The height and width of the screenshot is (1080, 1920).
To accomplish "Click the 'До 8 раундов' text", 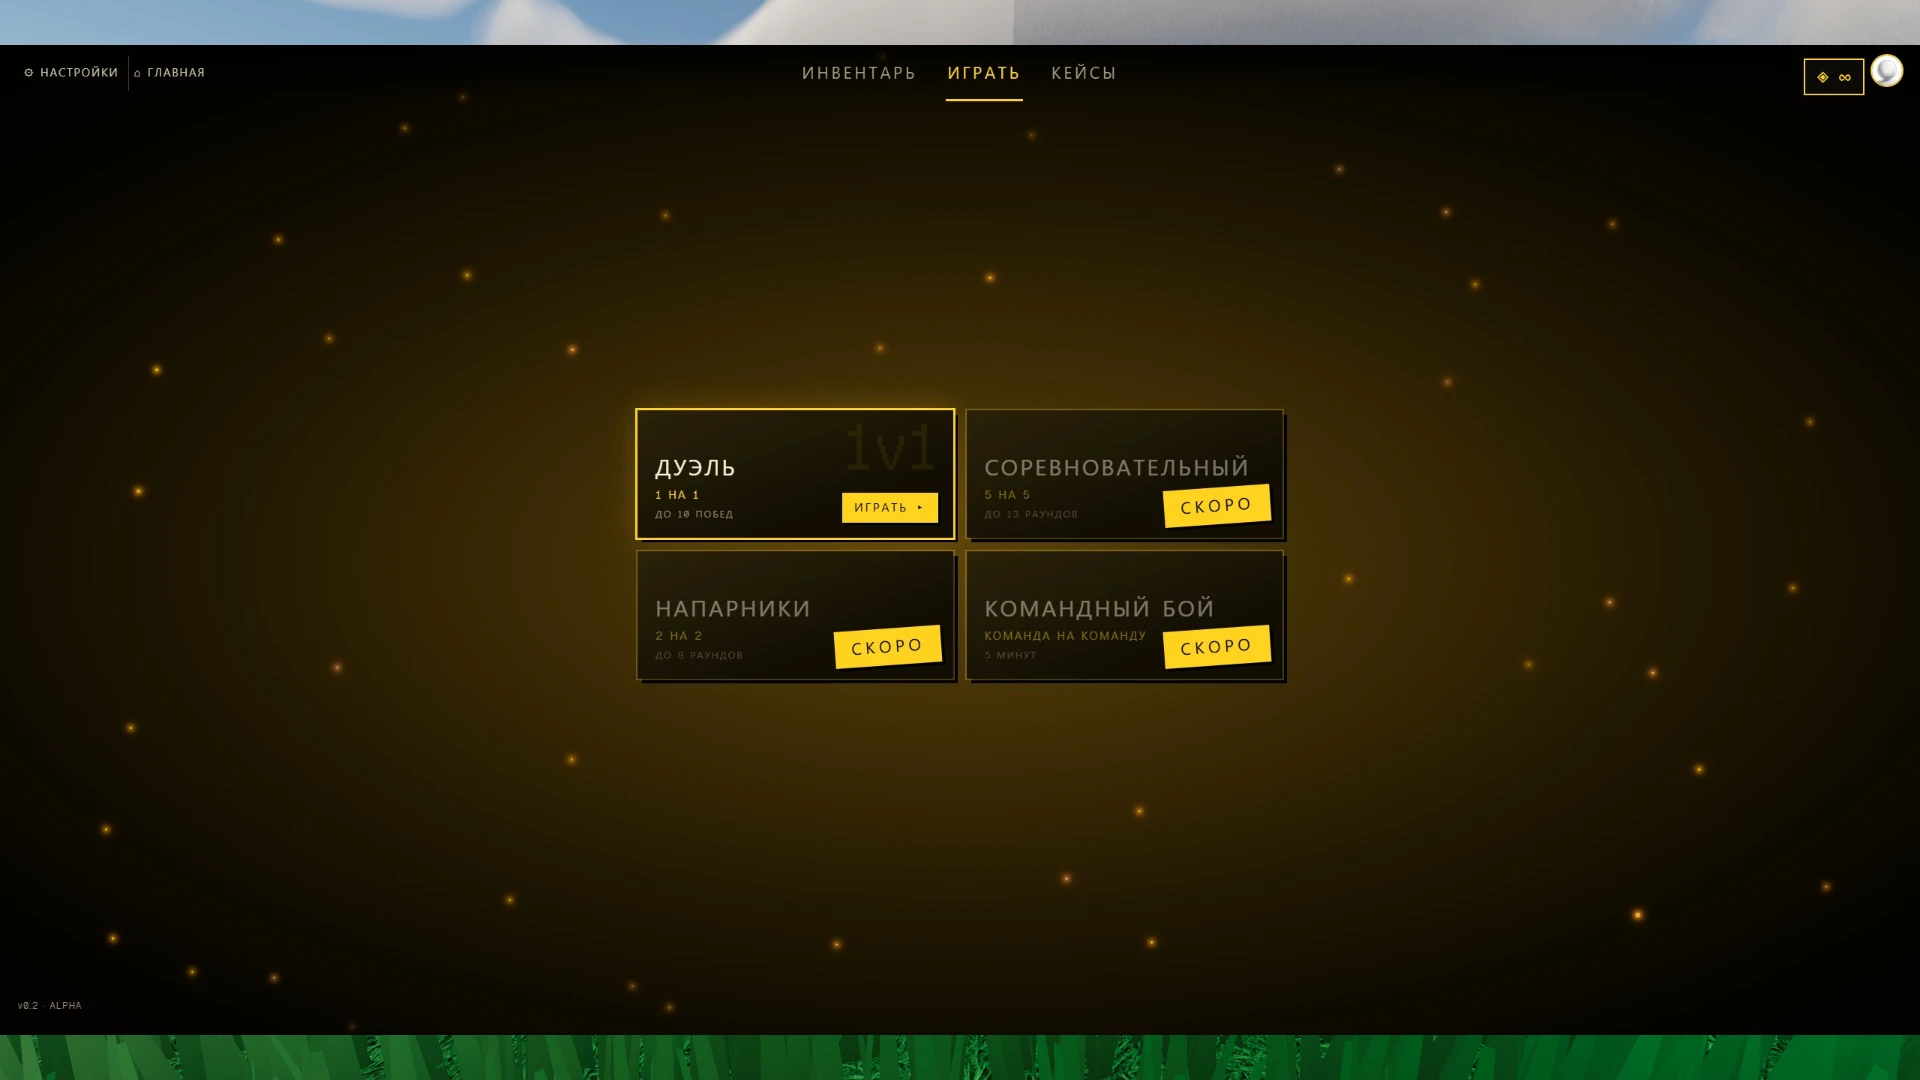I will 699,656.
